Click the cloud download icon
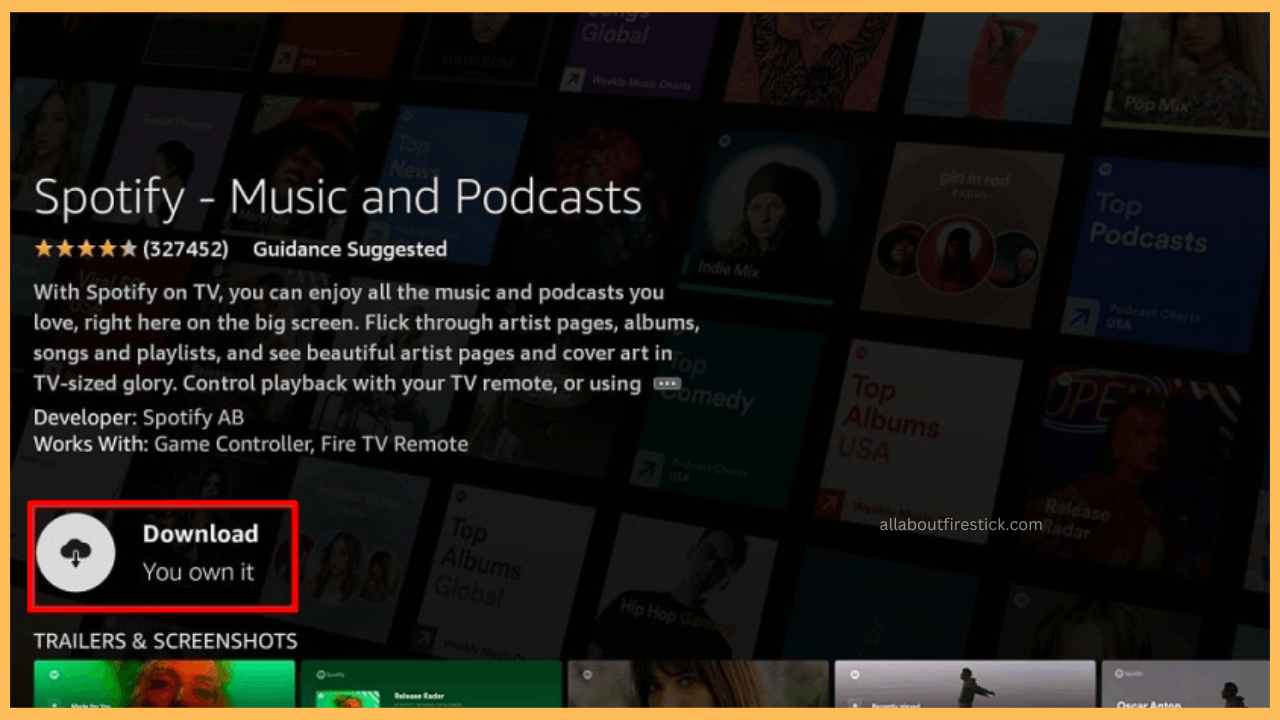 [x=76, y=555]
